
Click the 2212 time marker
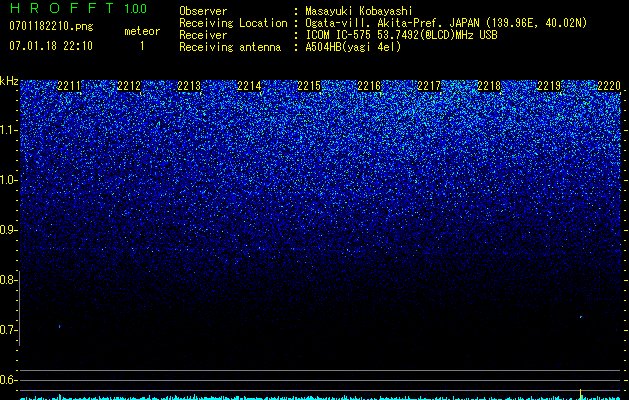tap(129, 86)
